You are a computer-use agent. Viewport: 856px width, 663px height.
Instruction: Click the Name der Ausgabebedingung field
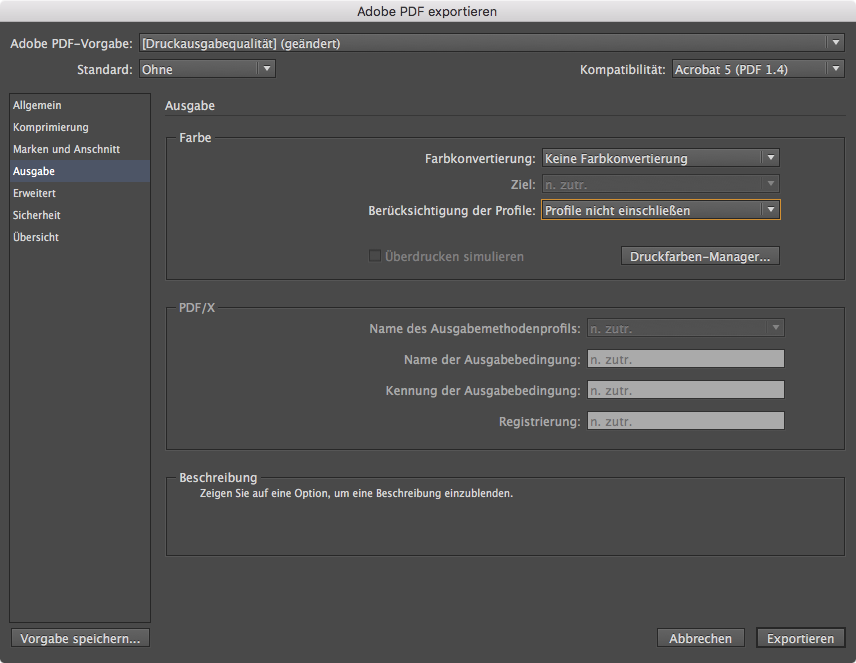(686, 359)
